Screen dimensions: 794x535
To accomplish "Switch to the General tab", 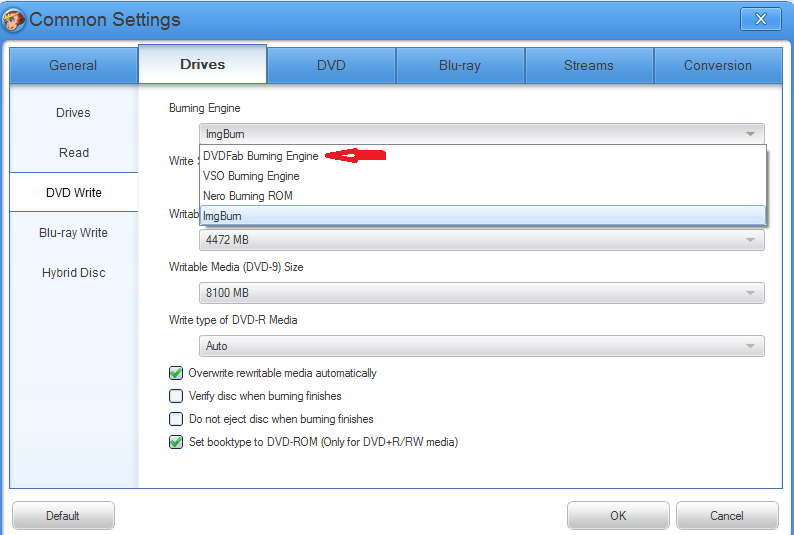I will pyautogui.click(x=73, y=65).
